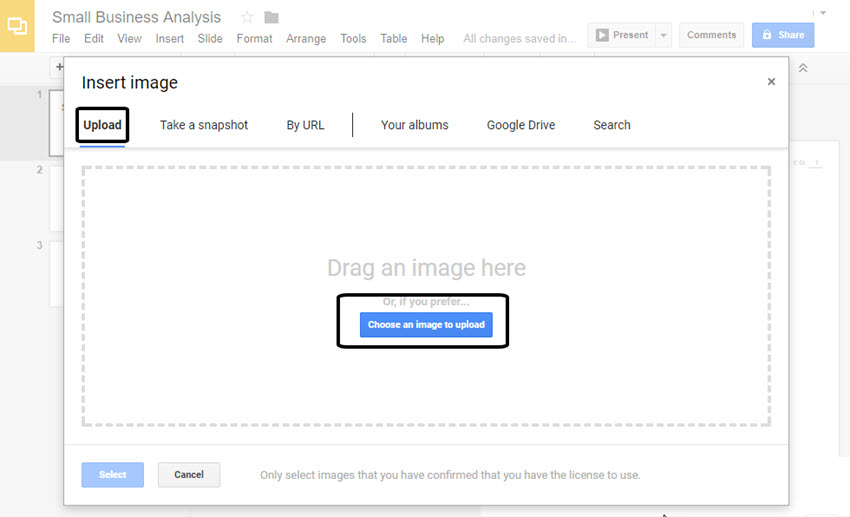This screenshot has width=850, height=517.
Task: Open the Your albums tab
Action: tap(415, 125)
